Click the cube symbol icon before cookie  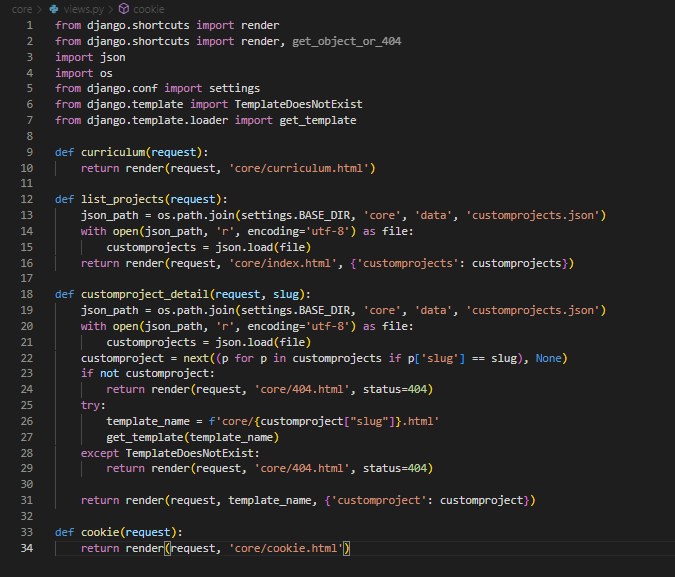(125, 7)
